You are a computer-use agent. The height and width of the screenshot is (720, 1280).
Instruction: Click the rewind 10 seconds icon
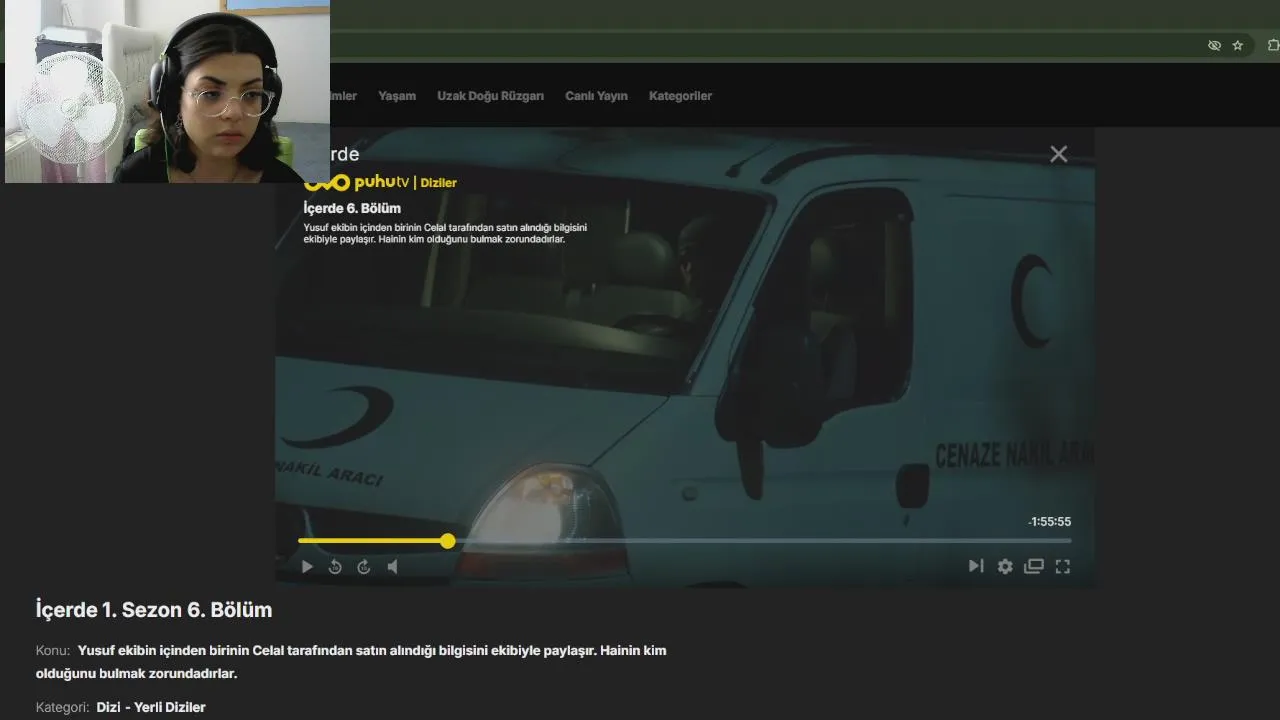coord(335,567)
